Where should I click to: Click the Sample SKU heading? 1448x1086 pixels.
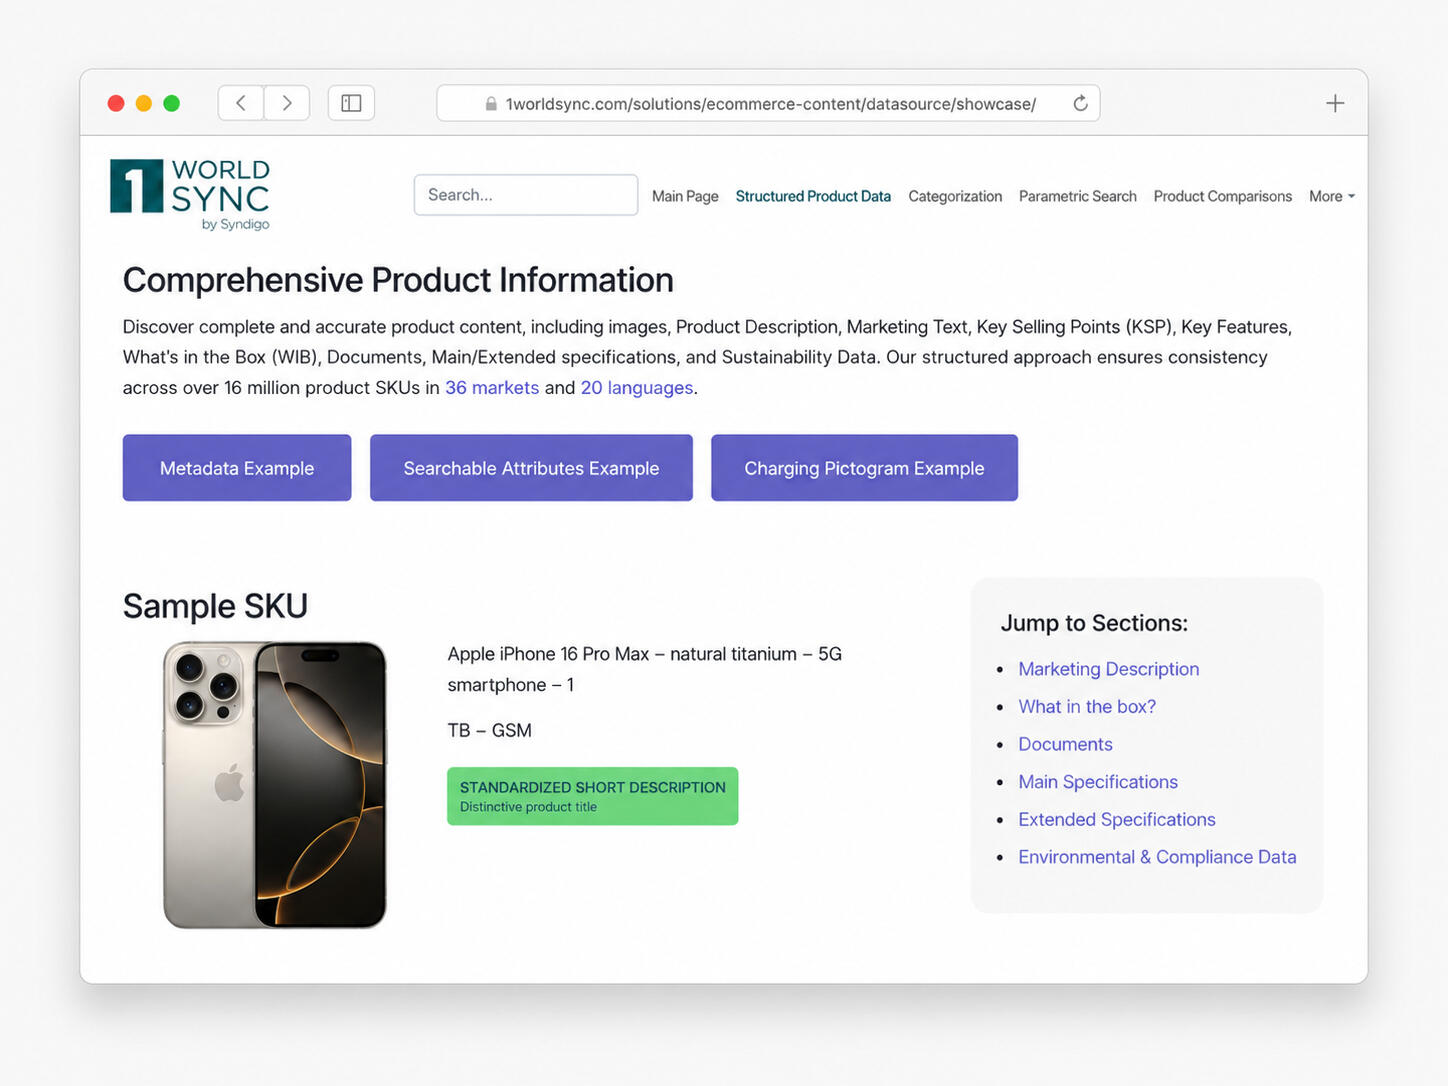coord(215,606)
